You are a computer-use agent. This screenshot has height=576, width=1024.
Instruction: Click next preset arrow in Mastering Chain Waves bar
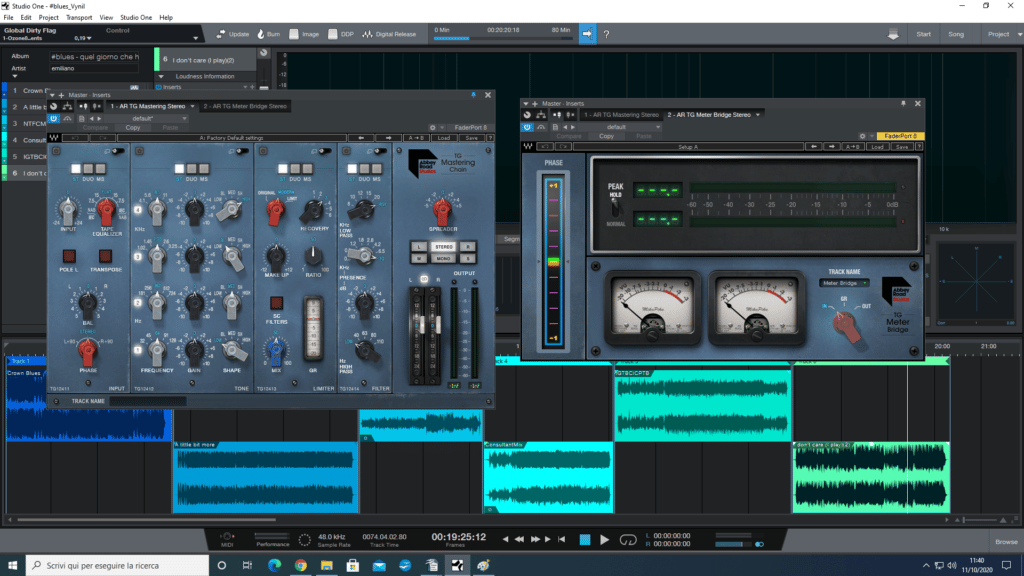(389, 138)
